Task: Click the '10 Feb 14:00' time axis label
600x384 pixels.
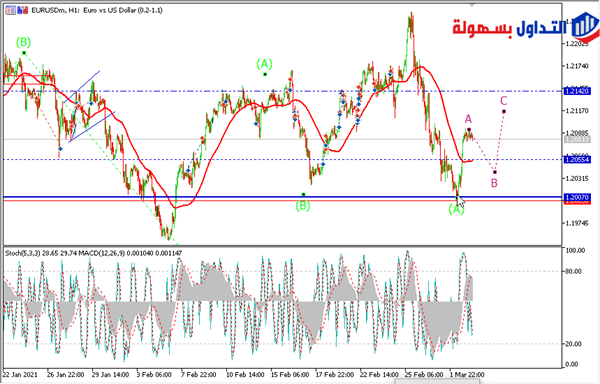Action: pos(245,374)
